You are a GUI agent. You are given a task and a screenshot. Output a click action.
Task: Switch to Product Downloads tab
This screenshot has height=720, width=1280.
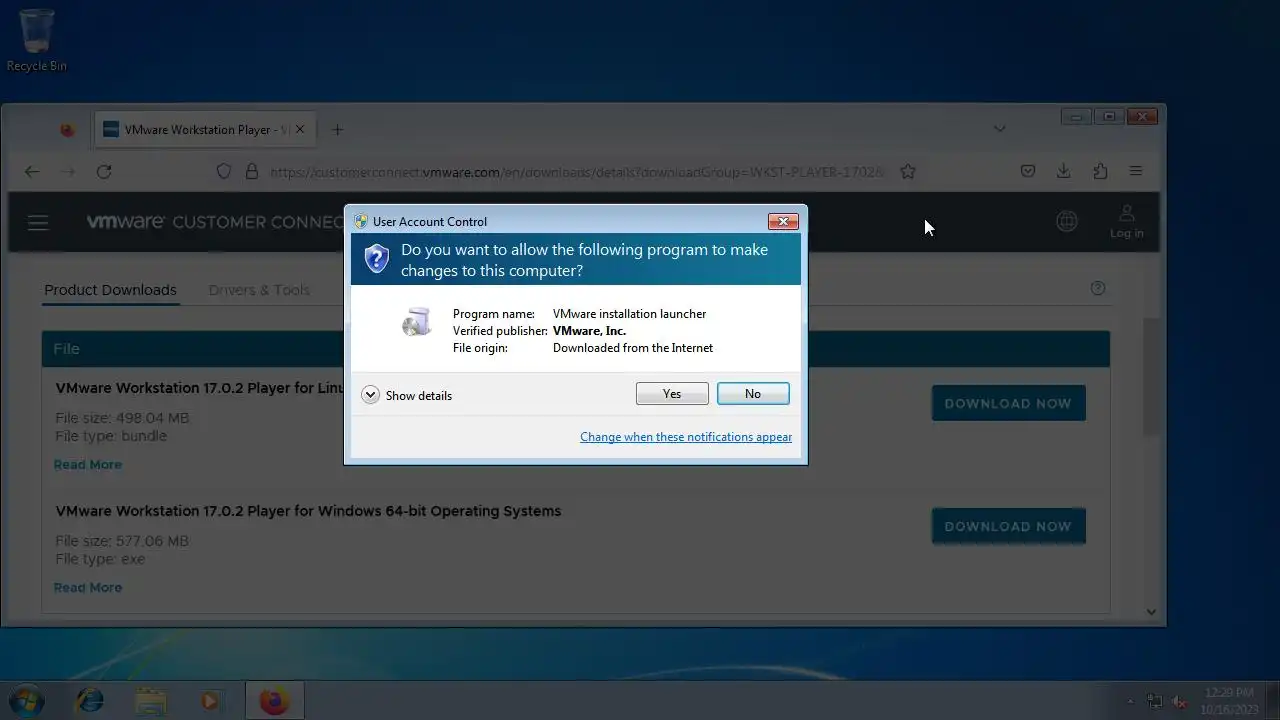110,290
